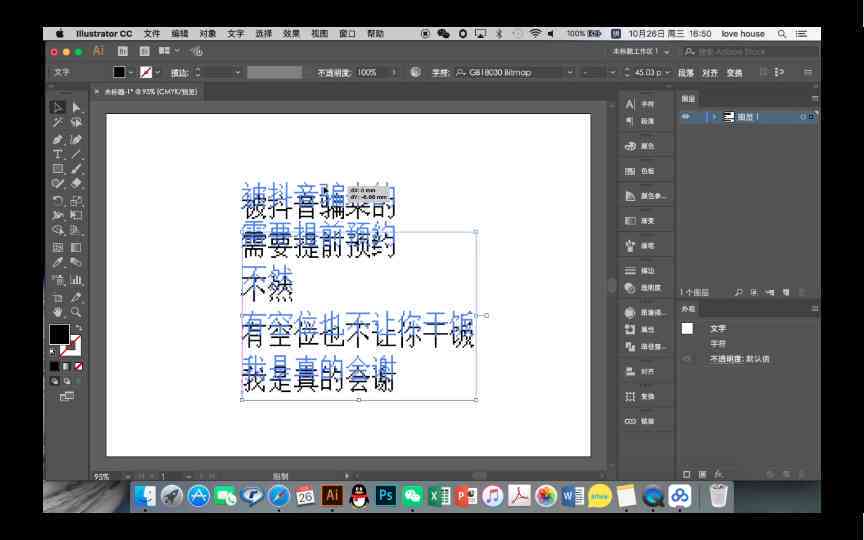Screen dimensions: 864x540
Task: Select the Eraser tool
Action: coord(76,183)
